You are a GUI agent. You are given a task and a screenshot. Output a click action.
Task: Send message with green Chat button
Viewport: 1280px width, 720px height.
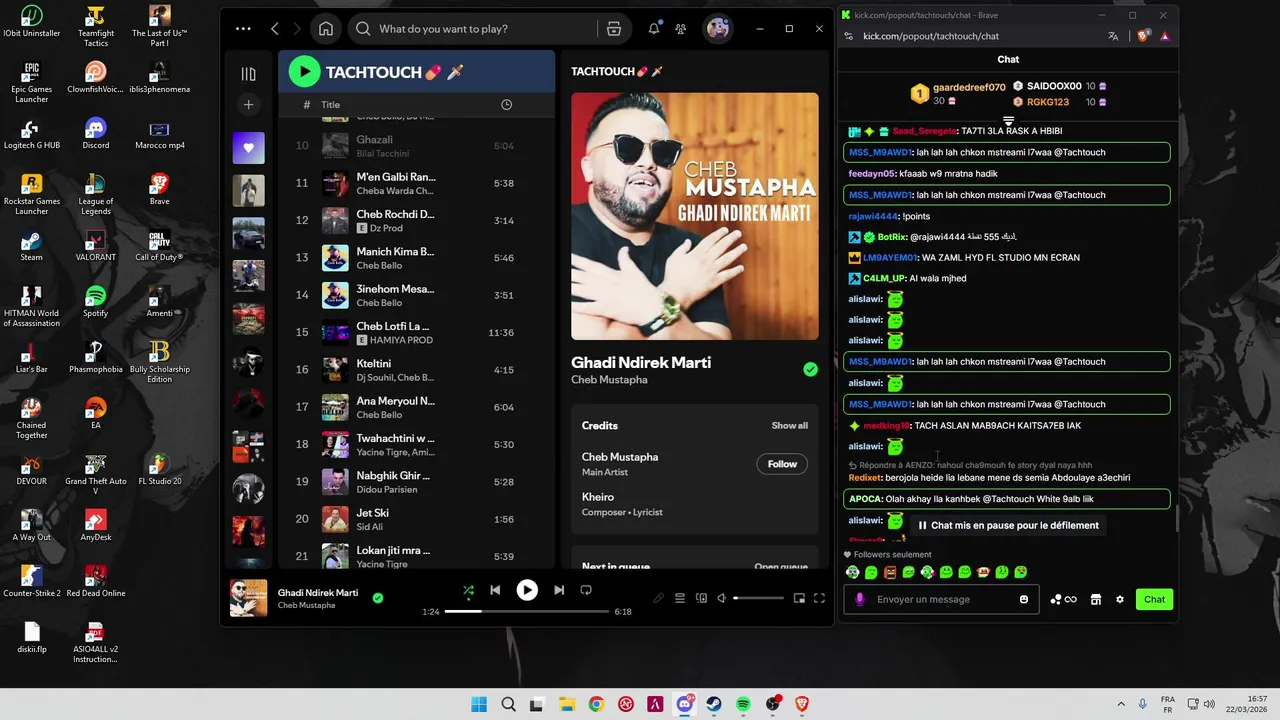pyautogui.click(x=1155, y=599)
